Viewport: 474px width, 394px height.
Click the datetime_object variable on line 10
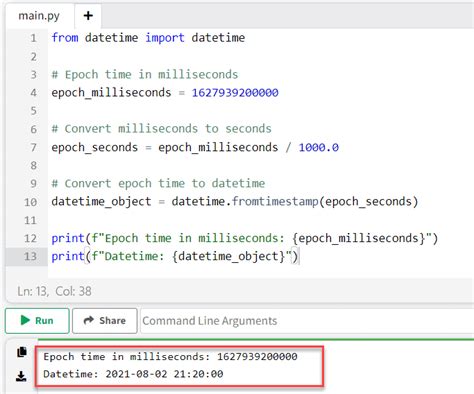pyautogui.click(x=101, y=202)
